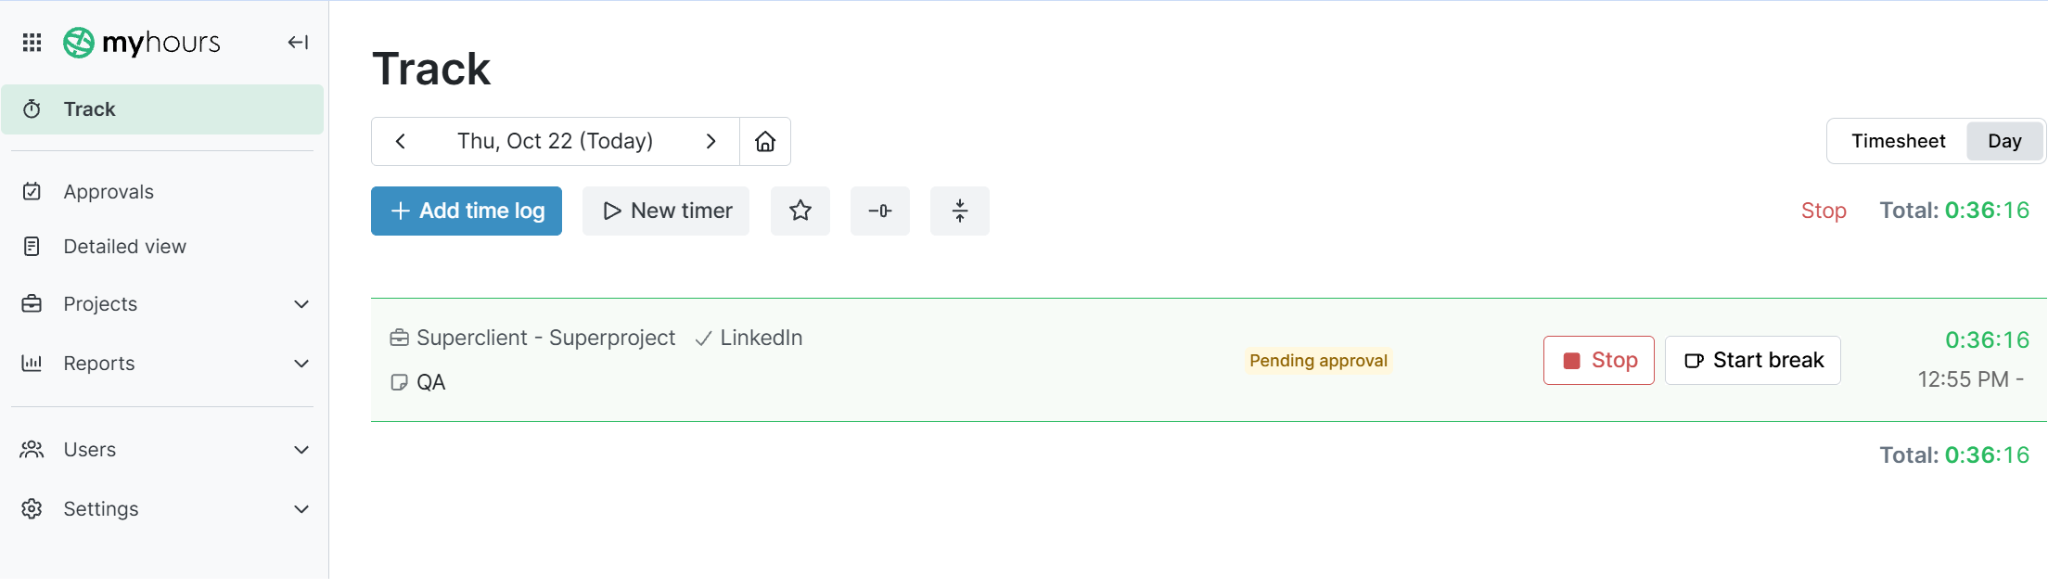Open the apps grid icon
2048x579 pixels.
32,42
